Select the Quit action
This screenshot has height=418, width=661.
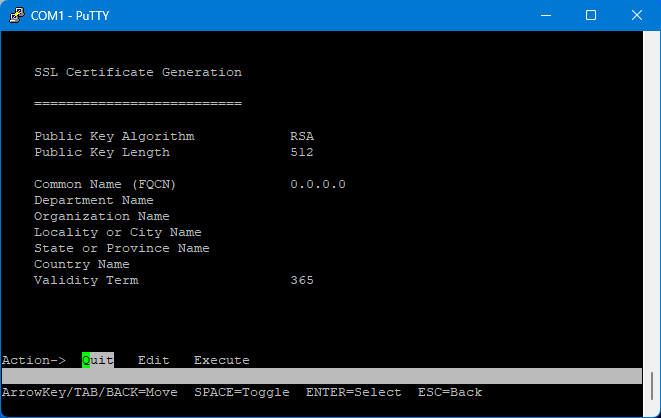click(98, 360)
